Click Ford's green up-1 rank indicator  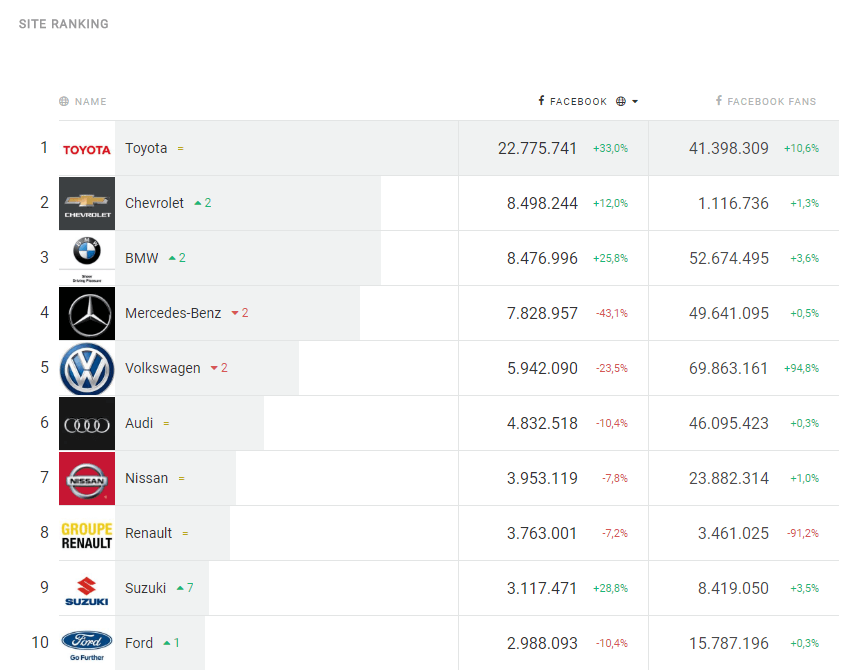[x=172, y=643]
